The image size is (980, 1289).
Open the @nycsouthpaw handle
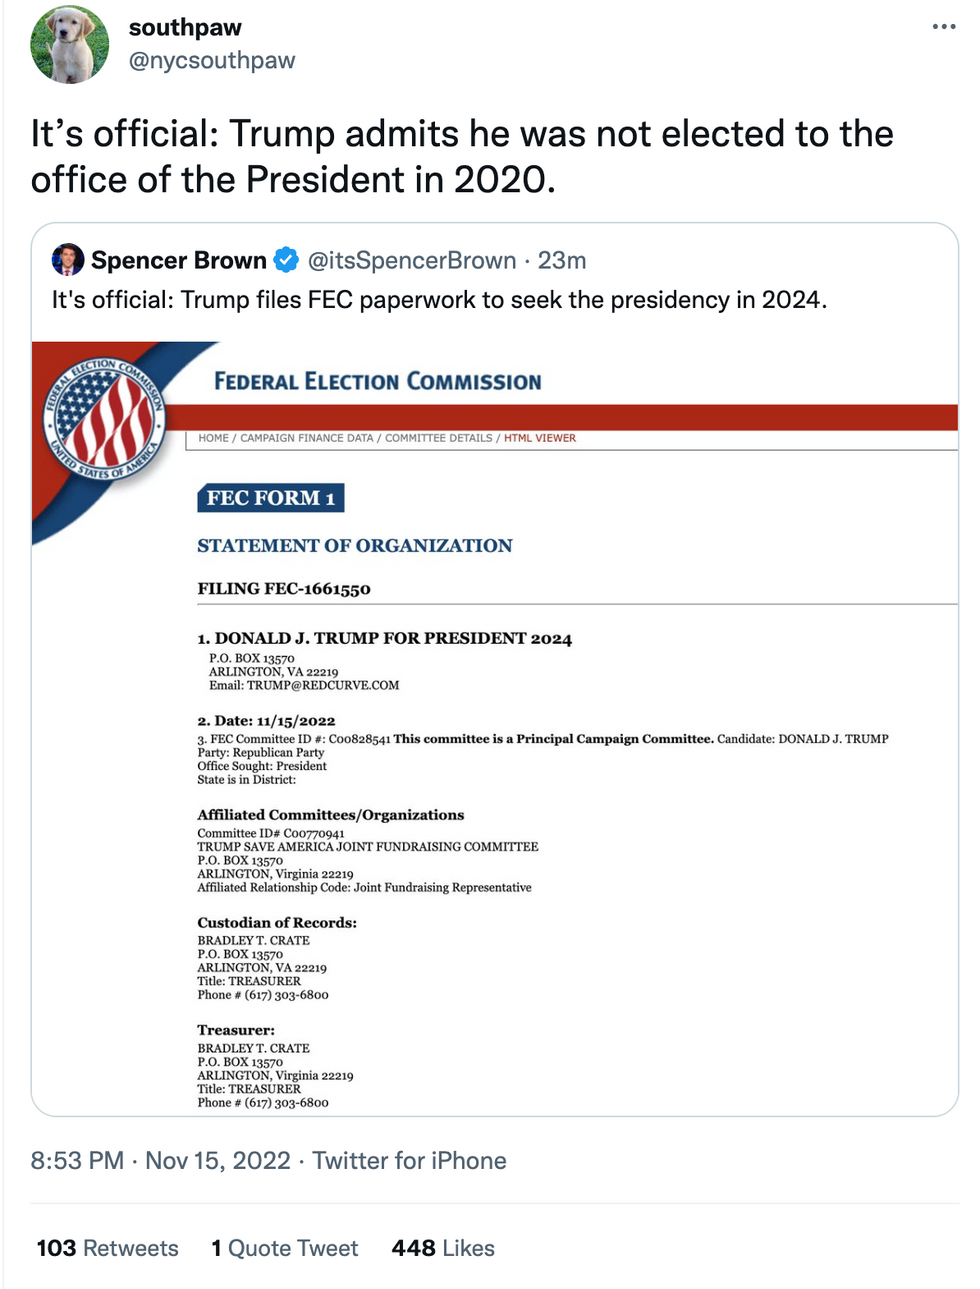pyautogui.click(x=212, y=61)
